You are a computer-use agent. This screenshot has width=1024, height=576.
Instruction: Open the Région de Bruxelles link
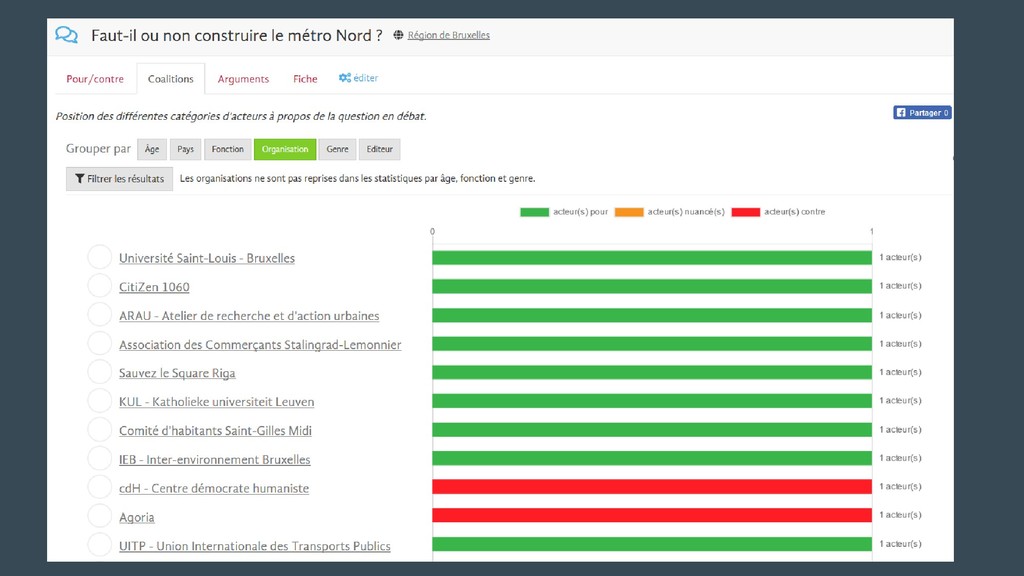449,35
